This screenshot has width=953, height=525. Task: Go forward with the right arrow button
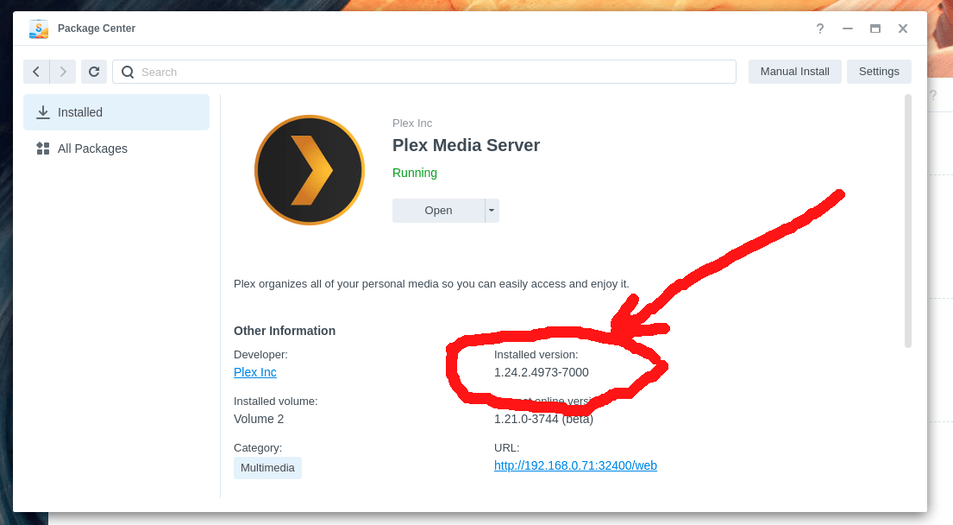click(x=63, y=72)
